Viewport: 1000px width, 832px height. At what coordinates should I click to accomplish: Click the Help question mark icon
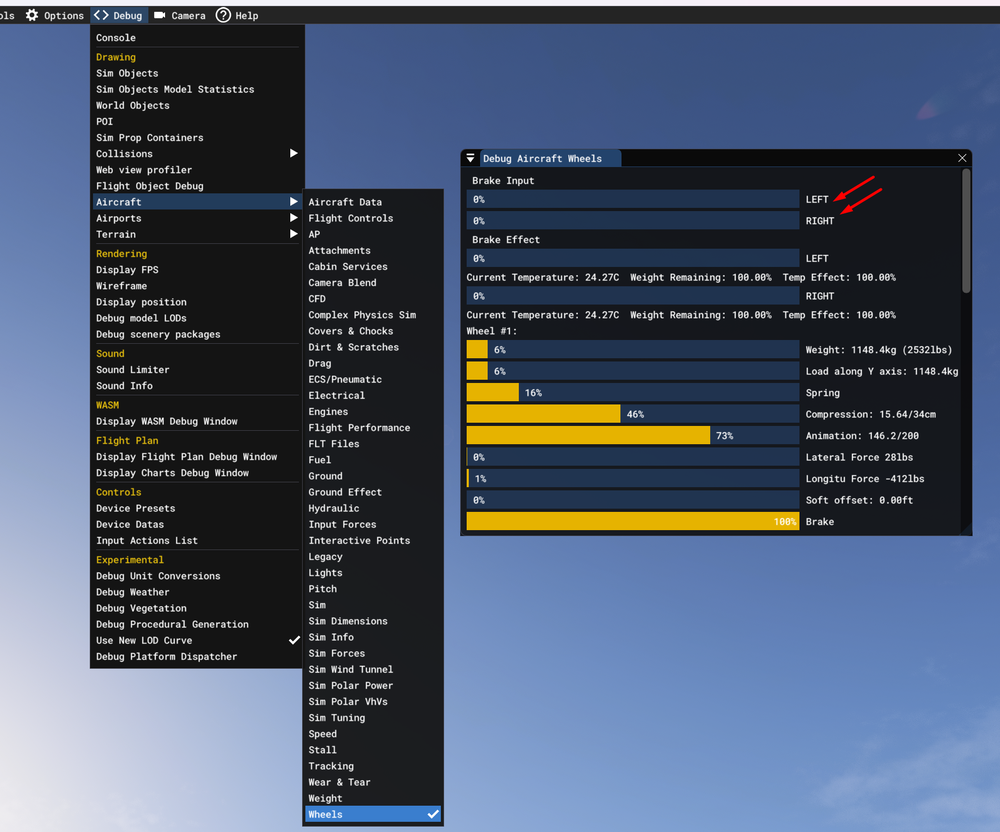(222, 15)
